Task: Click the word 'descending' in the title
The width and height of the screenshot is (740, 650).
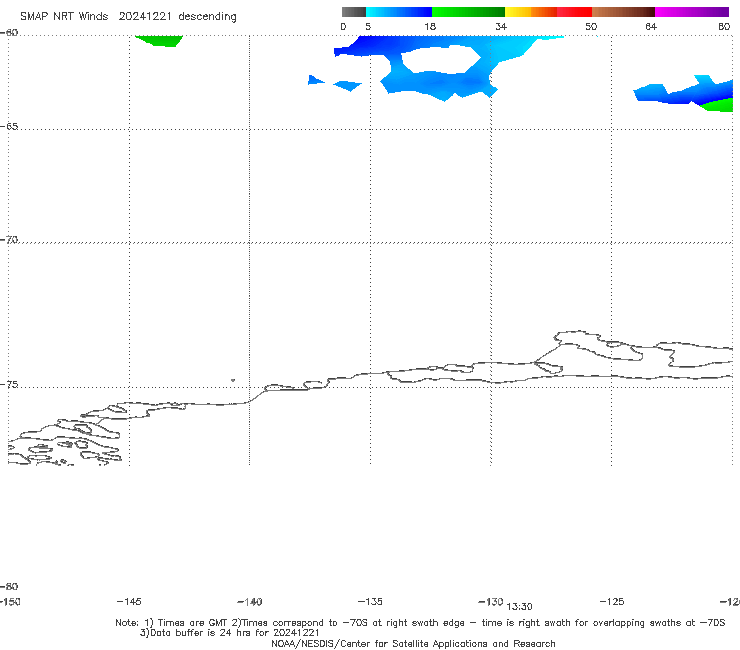Action: tap(207, 17)
